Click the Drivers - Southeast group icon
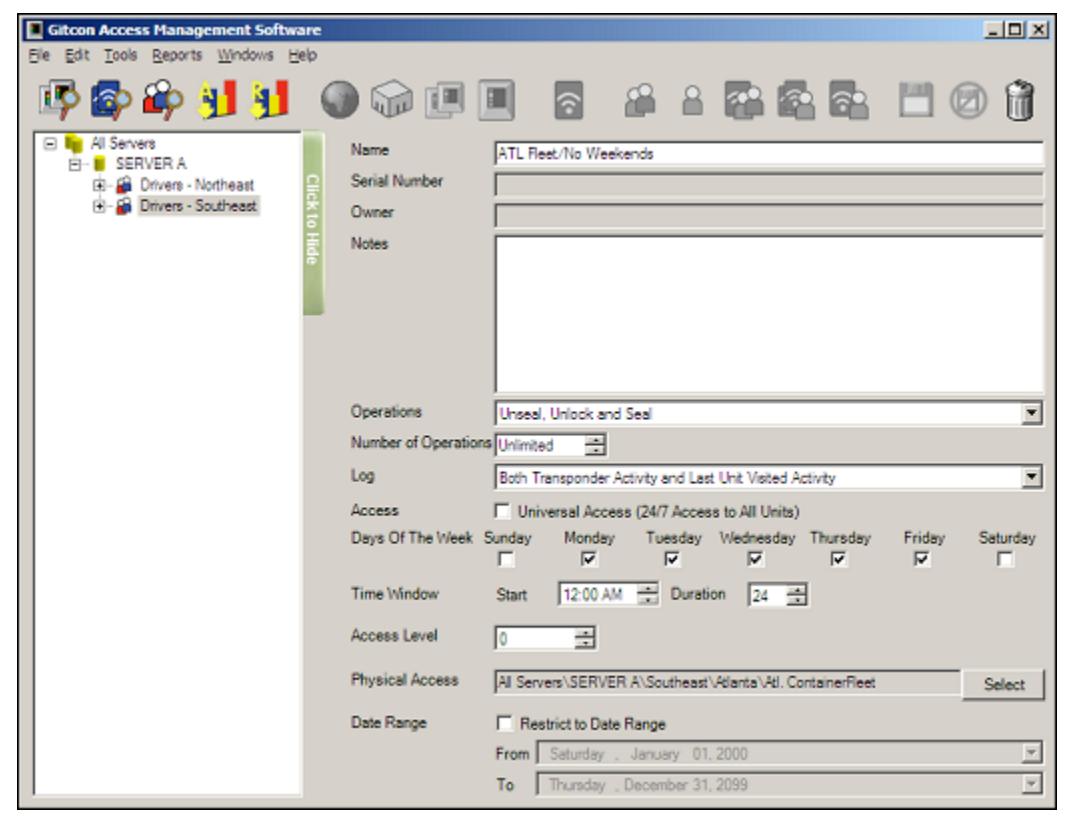Viewport: 1070px width, 825px height. (x=124, y=205)
